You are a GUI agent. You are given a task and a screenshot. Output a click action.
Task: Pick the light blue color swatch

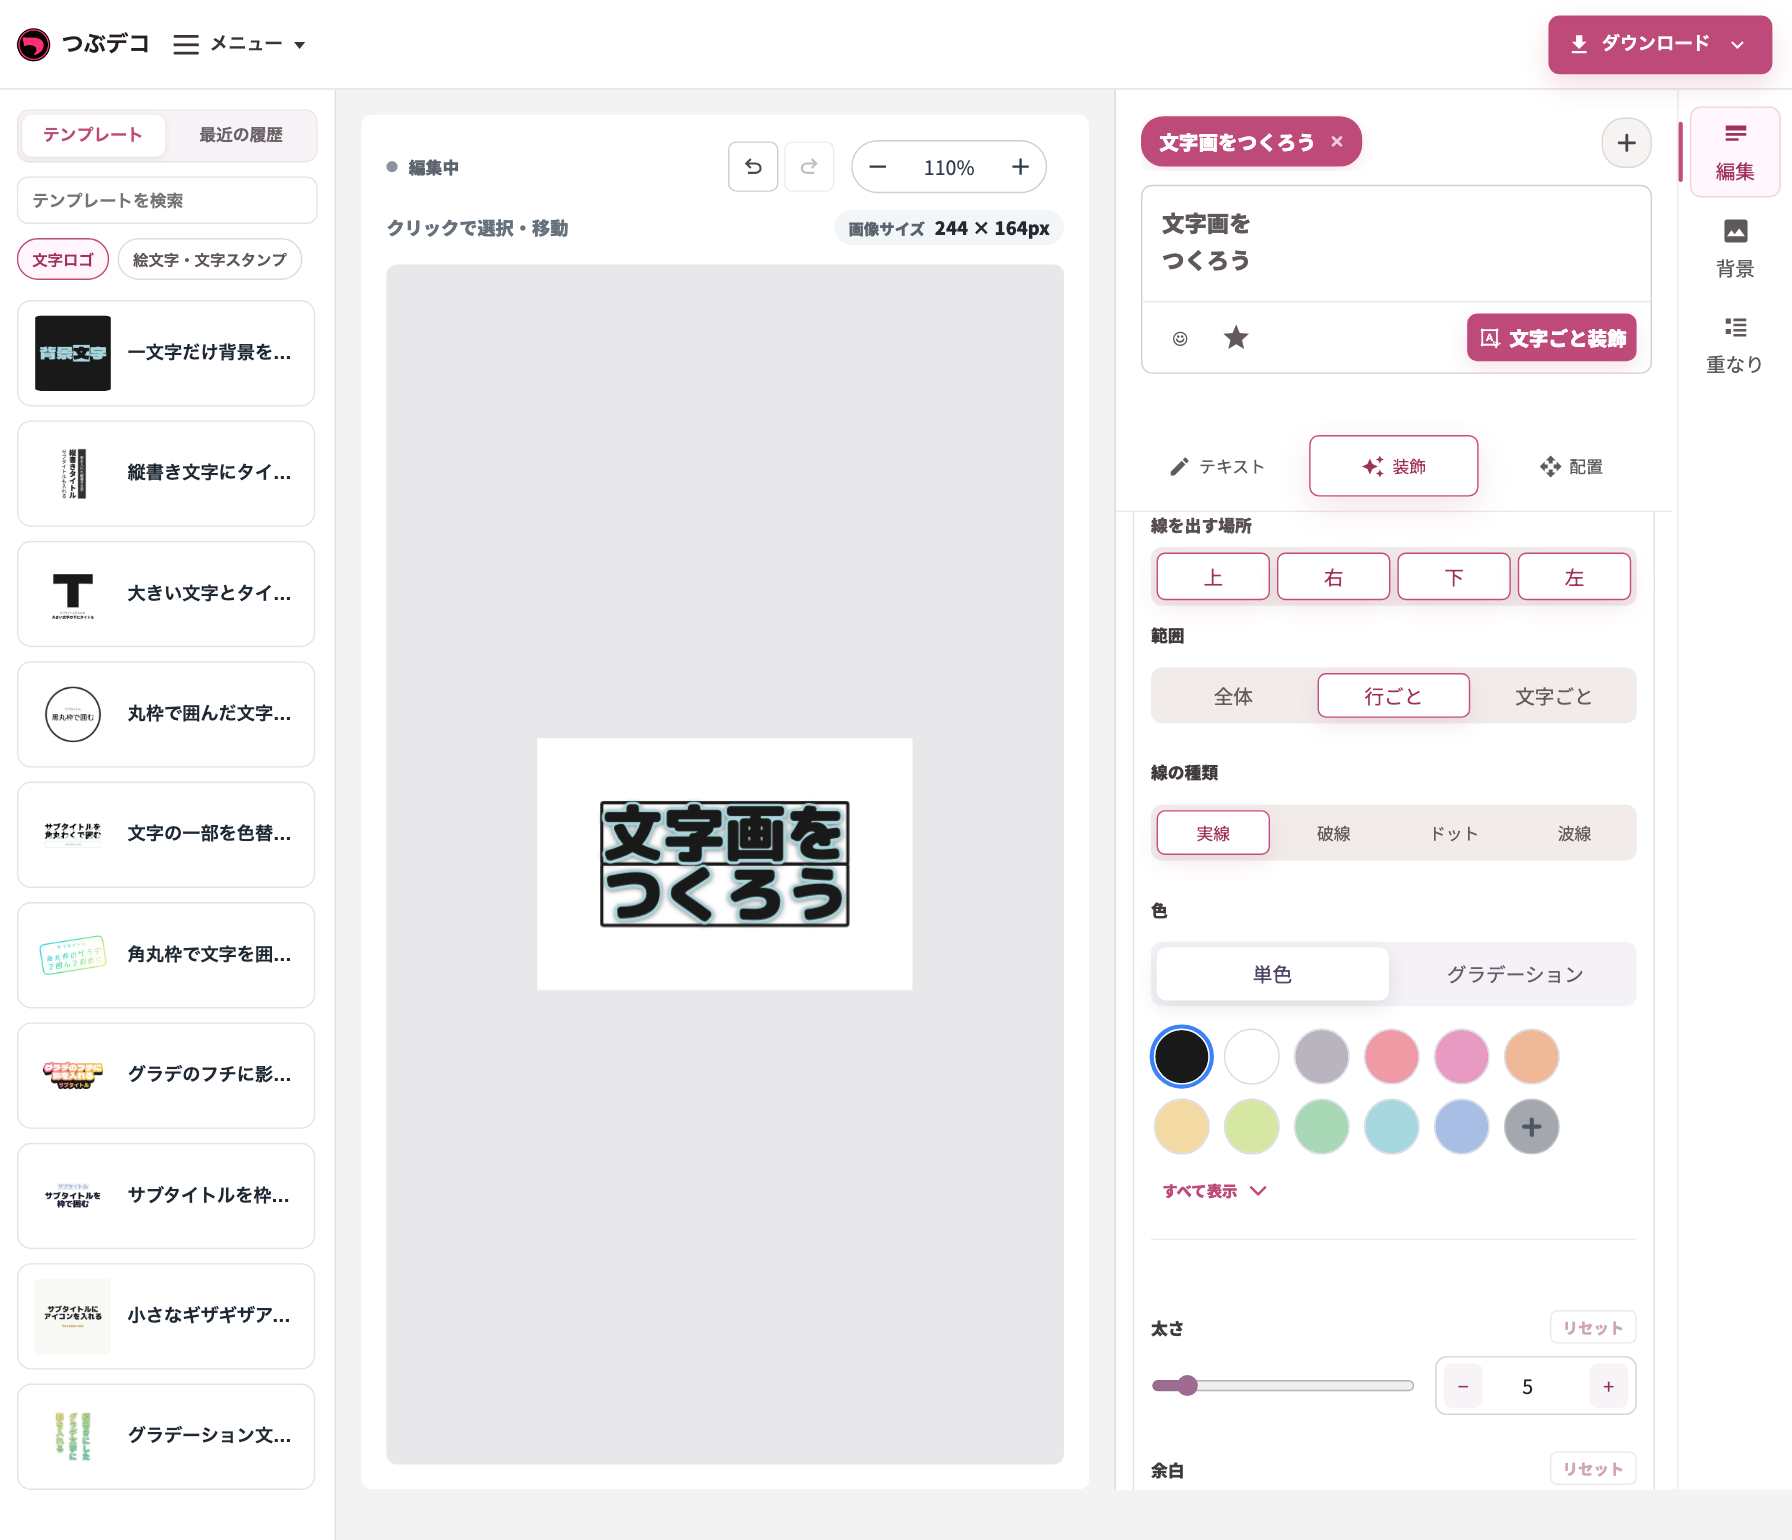pyautogui.click(x=1391, y=1127)
